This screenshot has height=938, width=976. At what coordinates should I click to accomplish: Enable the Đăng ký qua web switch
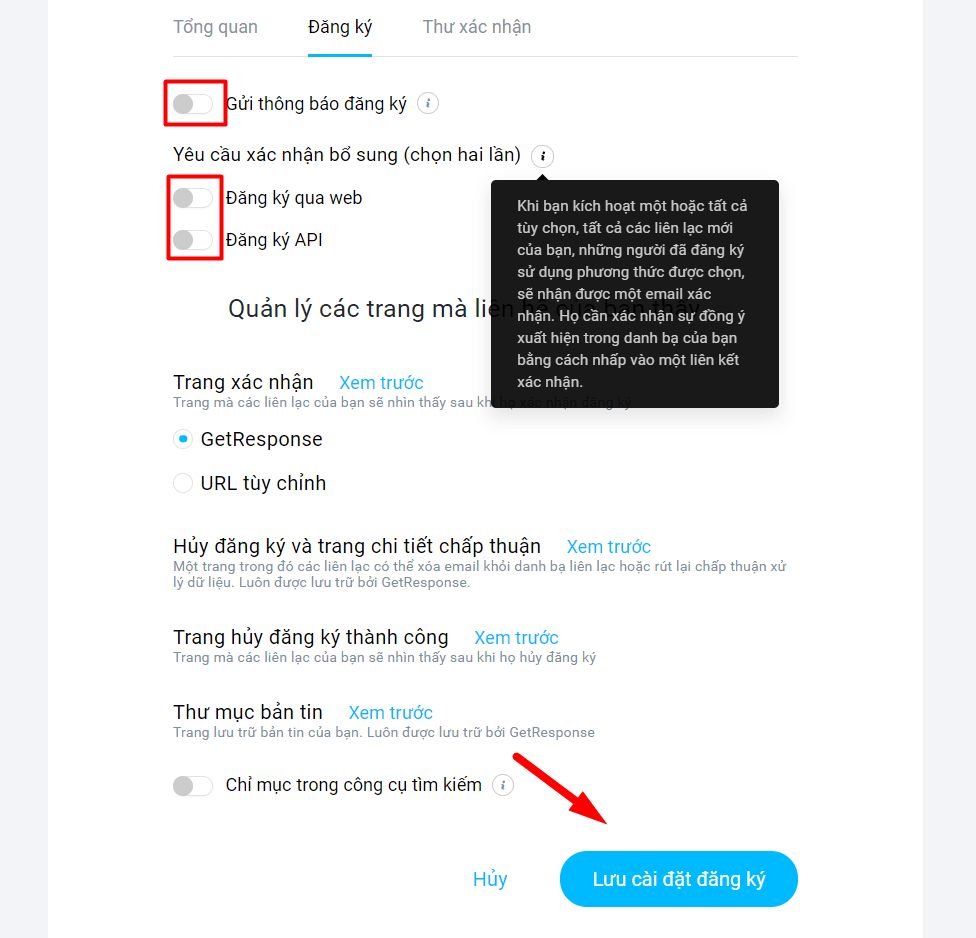tap(193, 198)
